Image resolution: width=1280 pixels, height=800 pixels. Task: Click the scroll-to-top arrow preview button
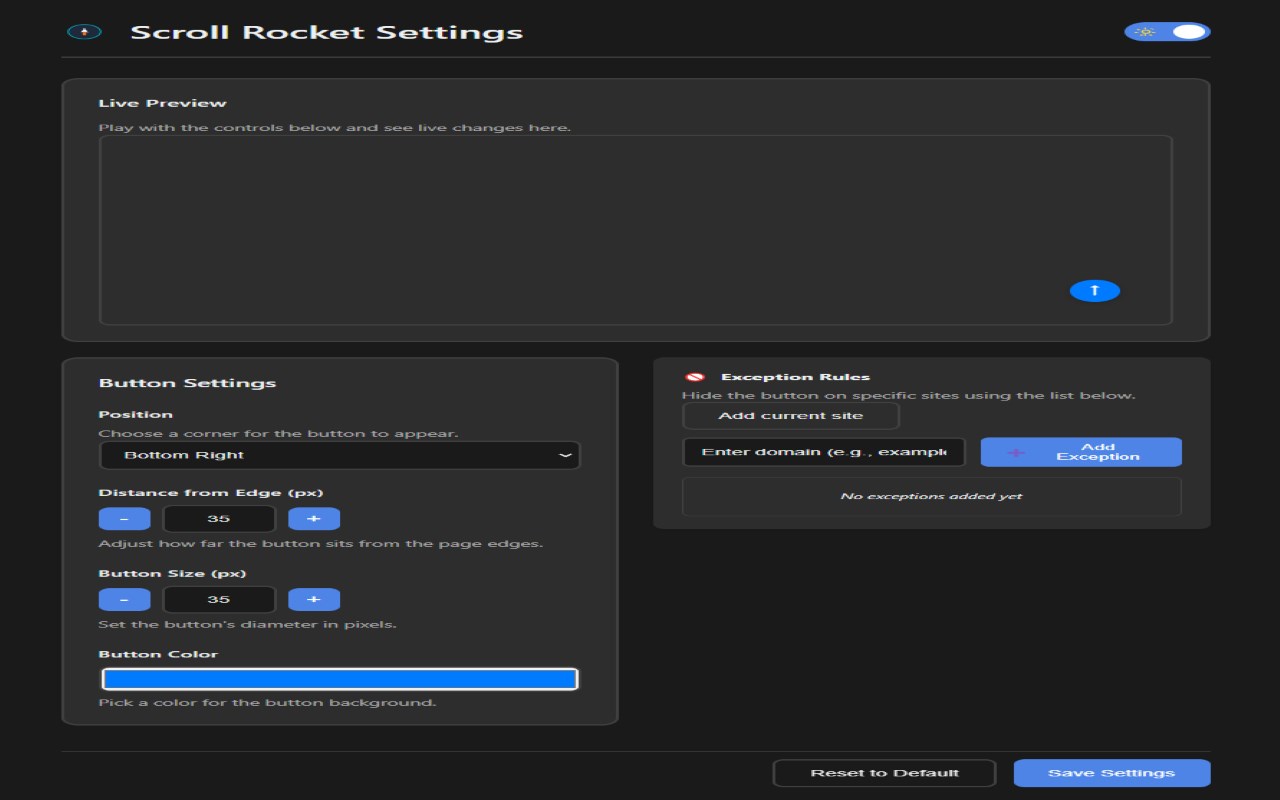pos(1094,290)
